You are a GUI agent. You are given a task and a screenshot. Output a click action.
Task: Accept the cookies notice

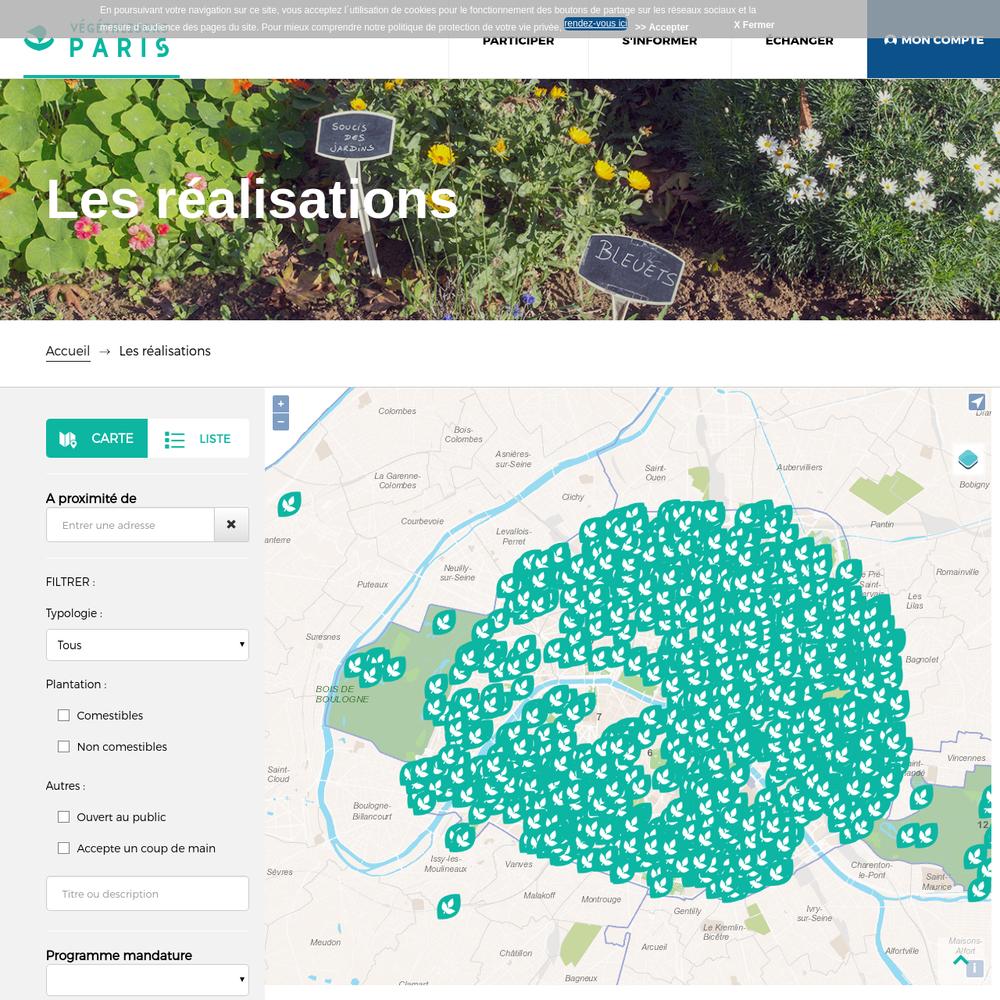[661, 27]
